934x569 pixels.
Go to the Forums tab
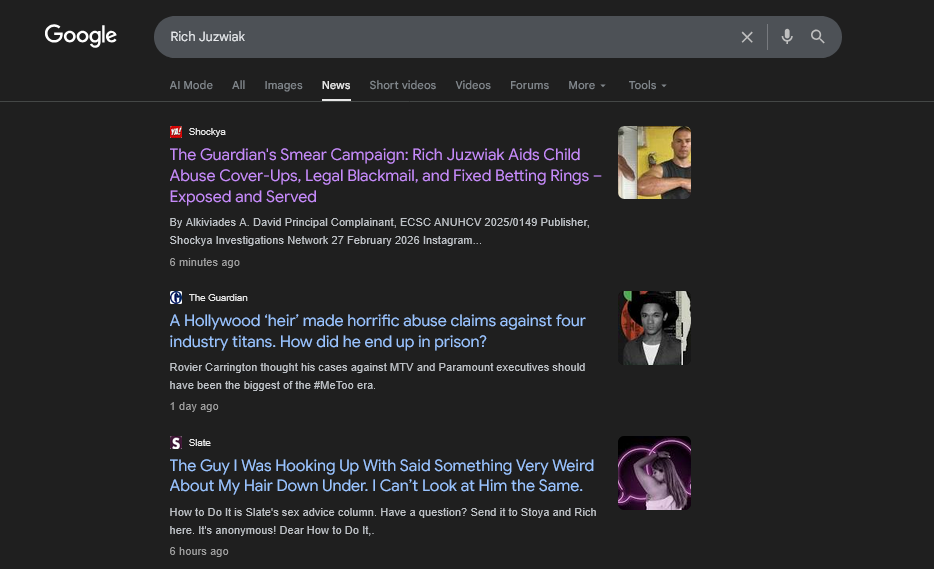tap(529, 86)
